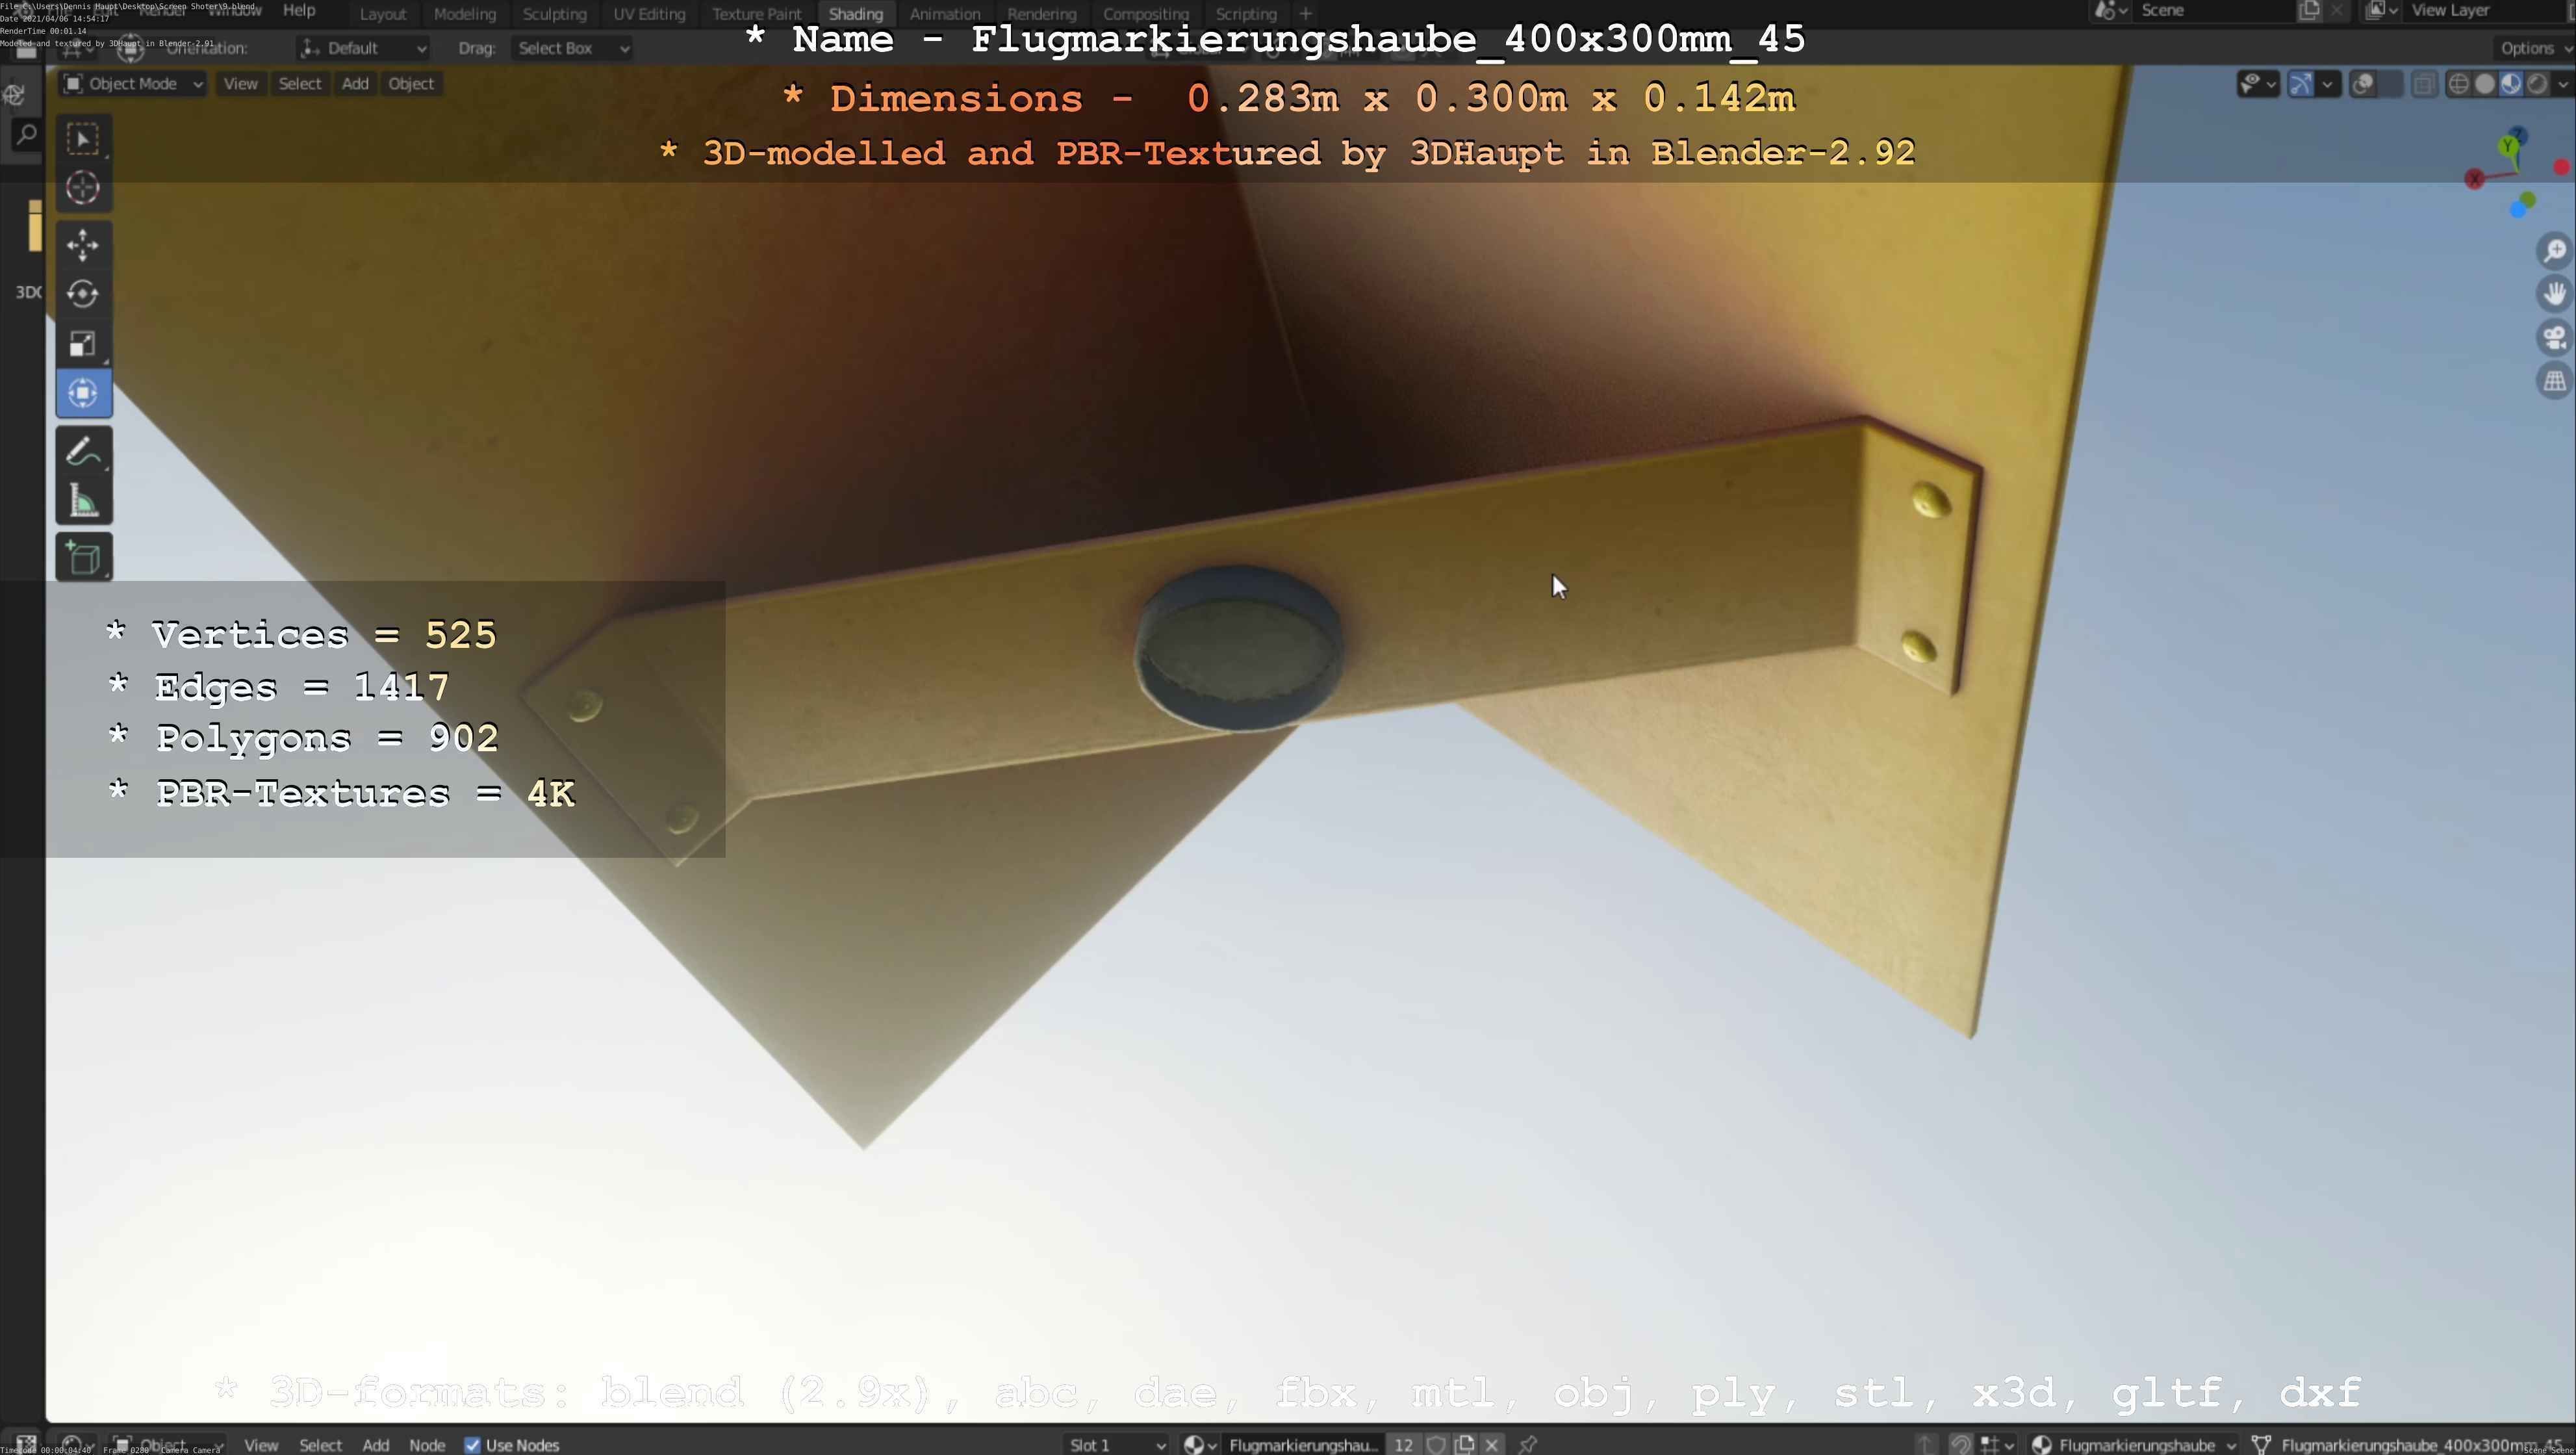Click the Pan view hand icon
This screenshot has width=2576, height=1455.
2555,294
